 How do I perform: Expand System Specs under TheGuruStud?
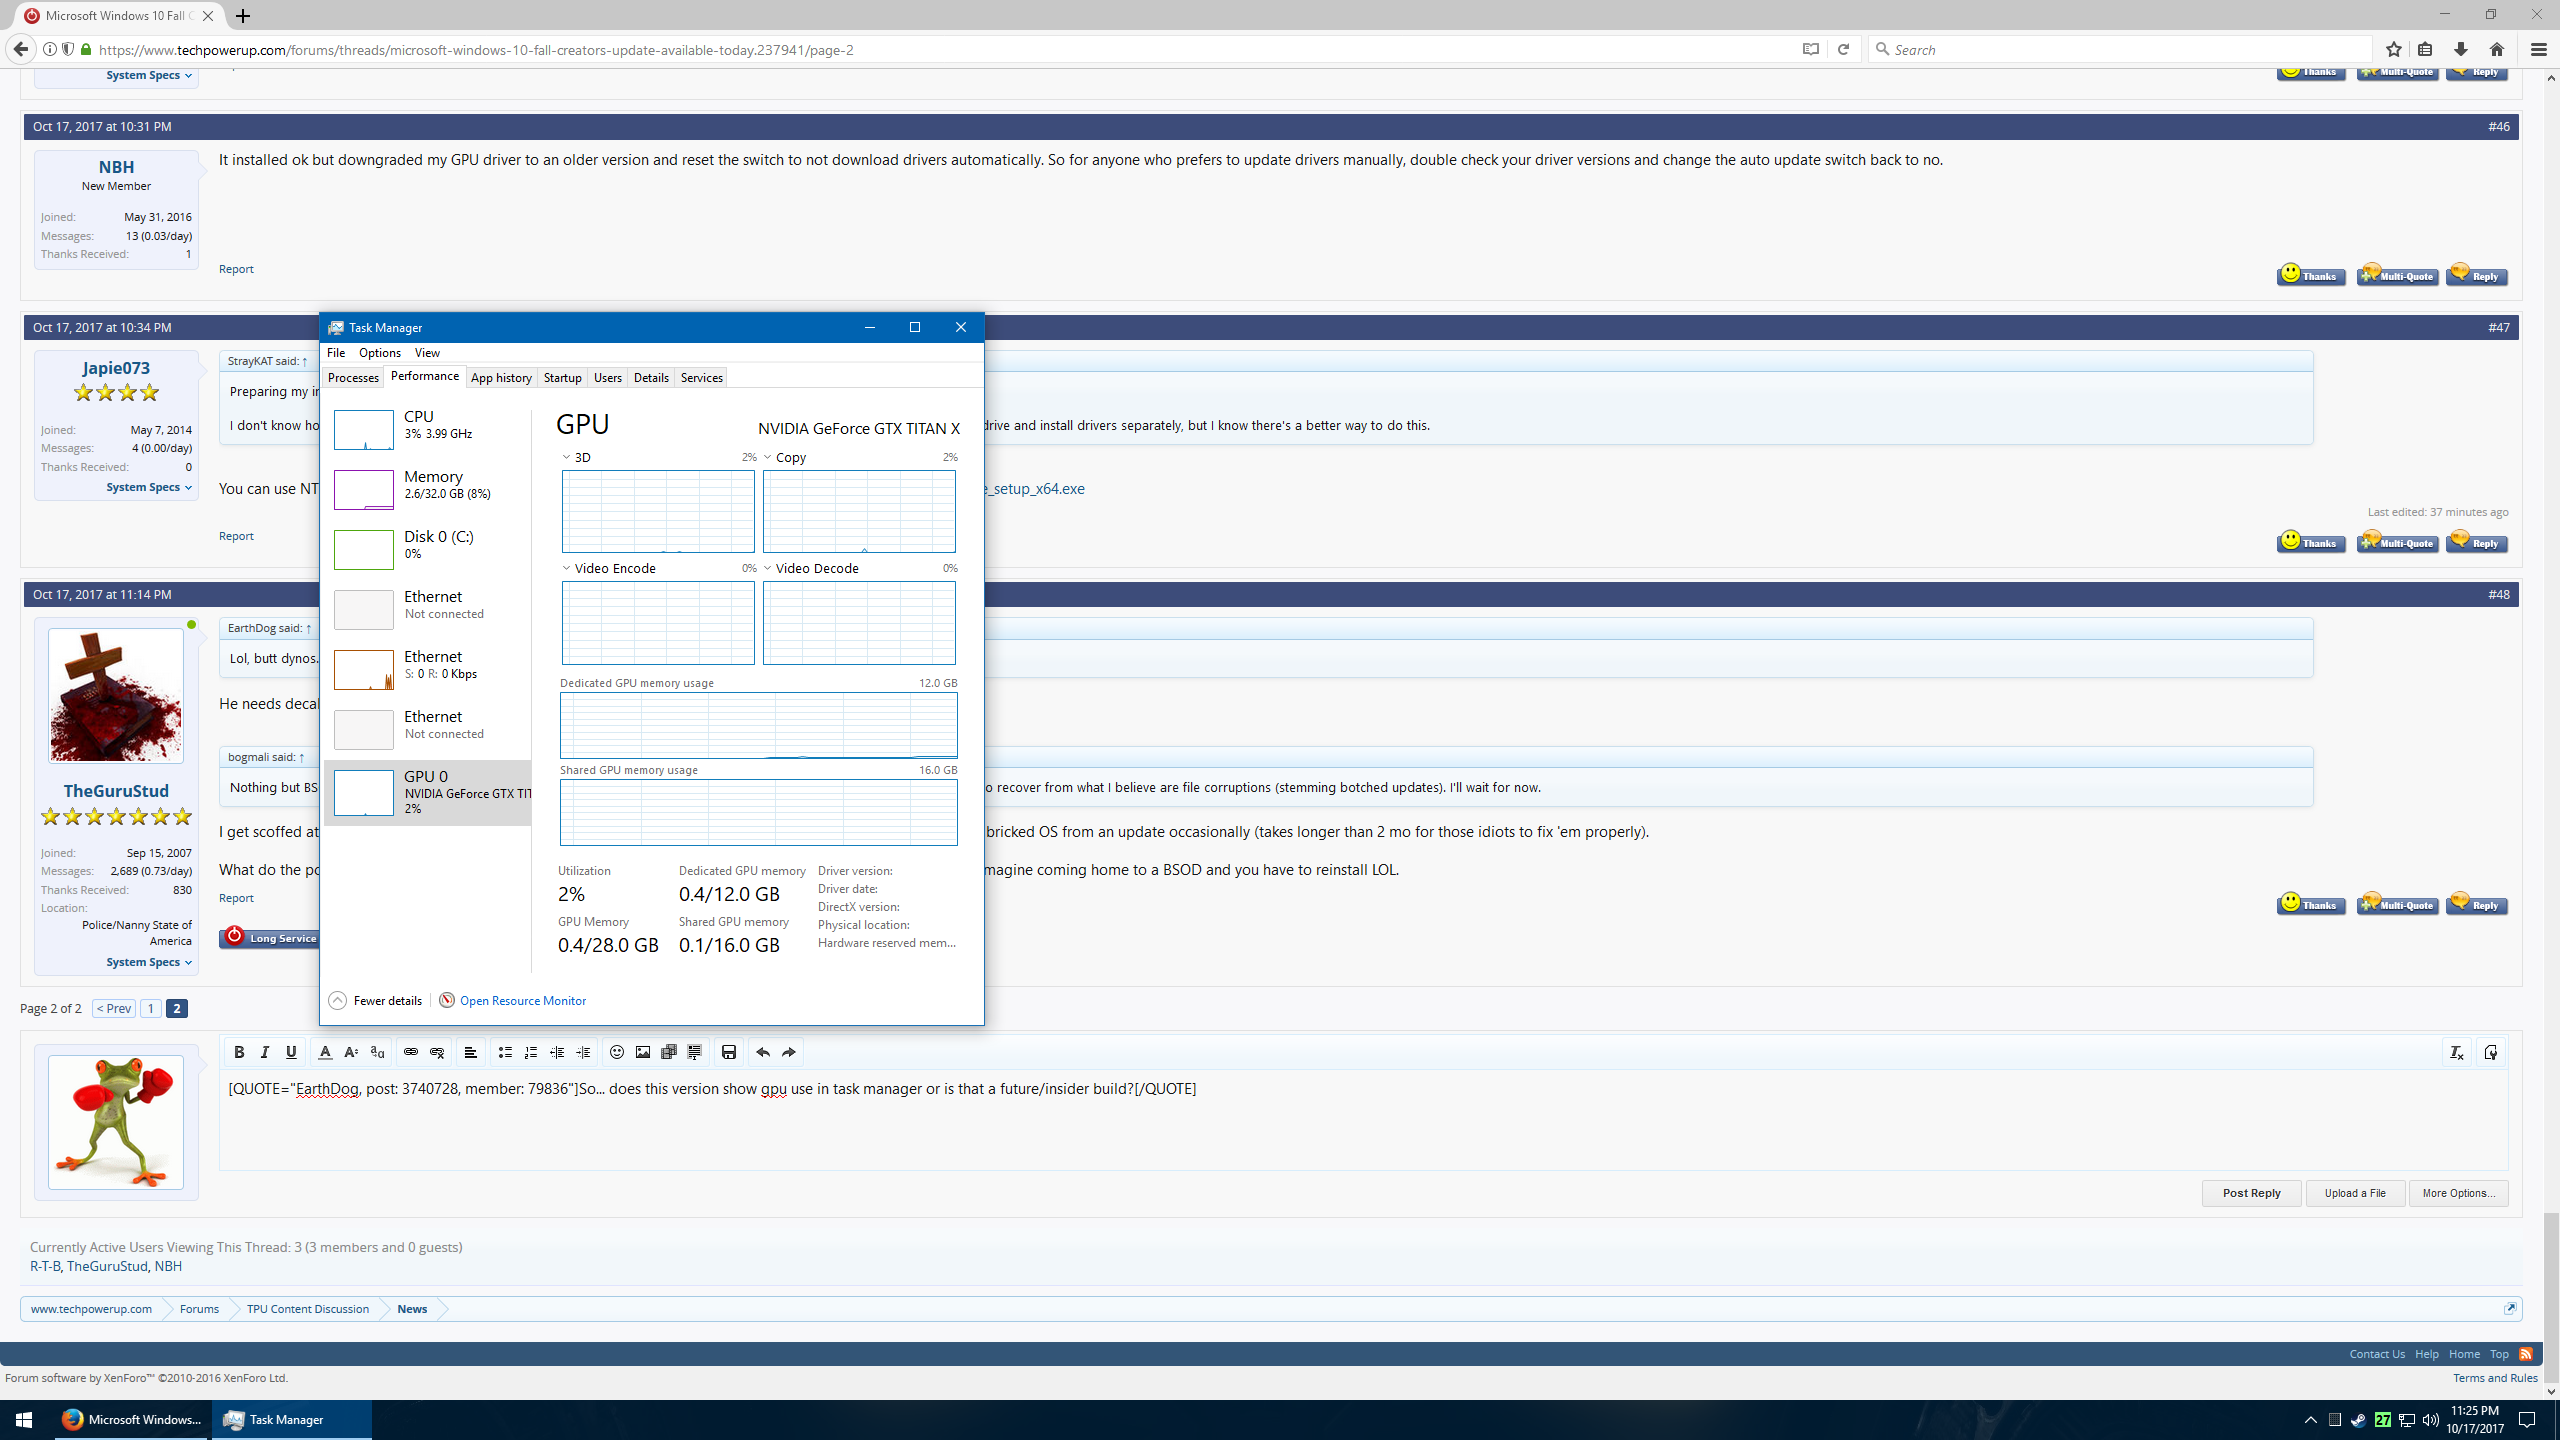pyautogui.click(x=149, y=963)
